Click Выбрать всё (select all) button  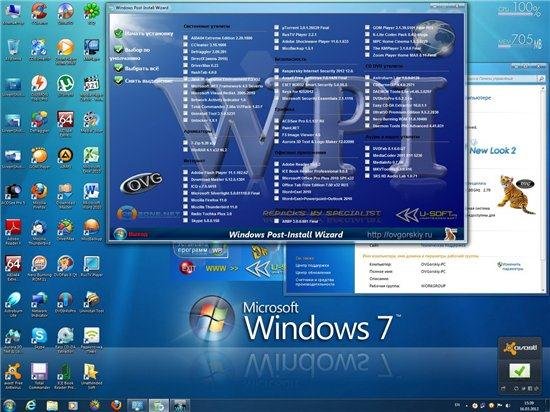(x=137, y=68)
